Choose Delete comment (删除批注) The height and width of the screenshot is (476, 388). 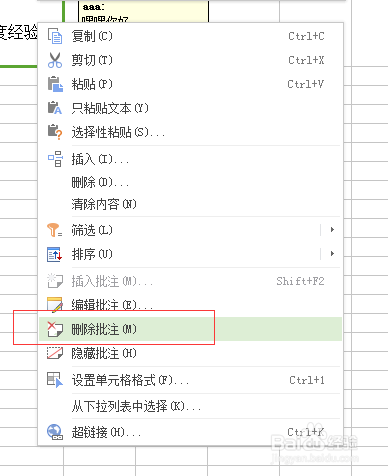(x=191, y=329)
